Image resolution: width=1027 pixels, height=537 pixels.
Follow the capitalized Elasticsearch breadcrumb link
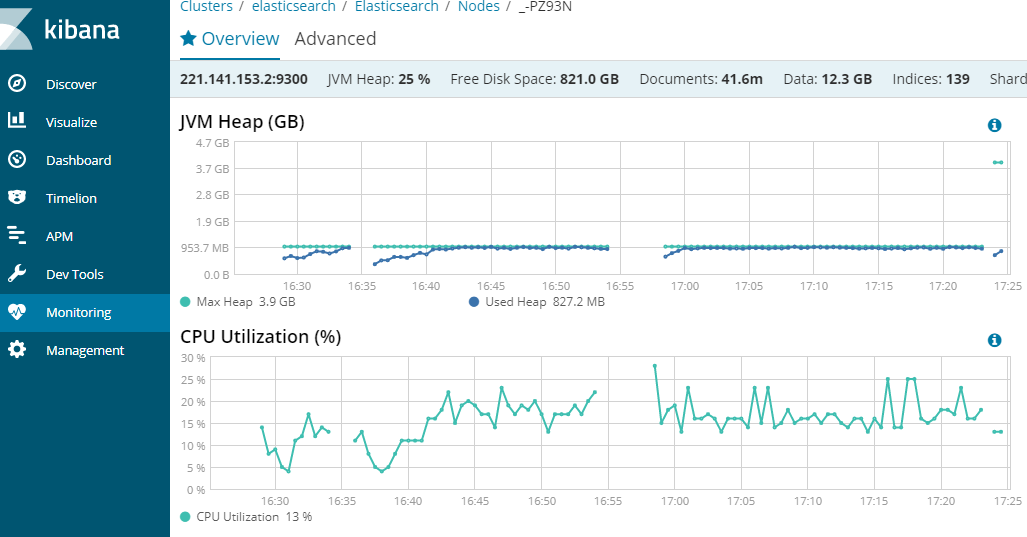pos(397,7)
